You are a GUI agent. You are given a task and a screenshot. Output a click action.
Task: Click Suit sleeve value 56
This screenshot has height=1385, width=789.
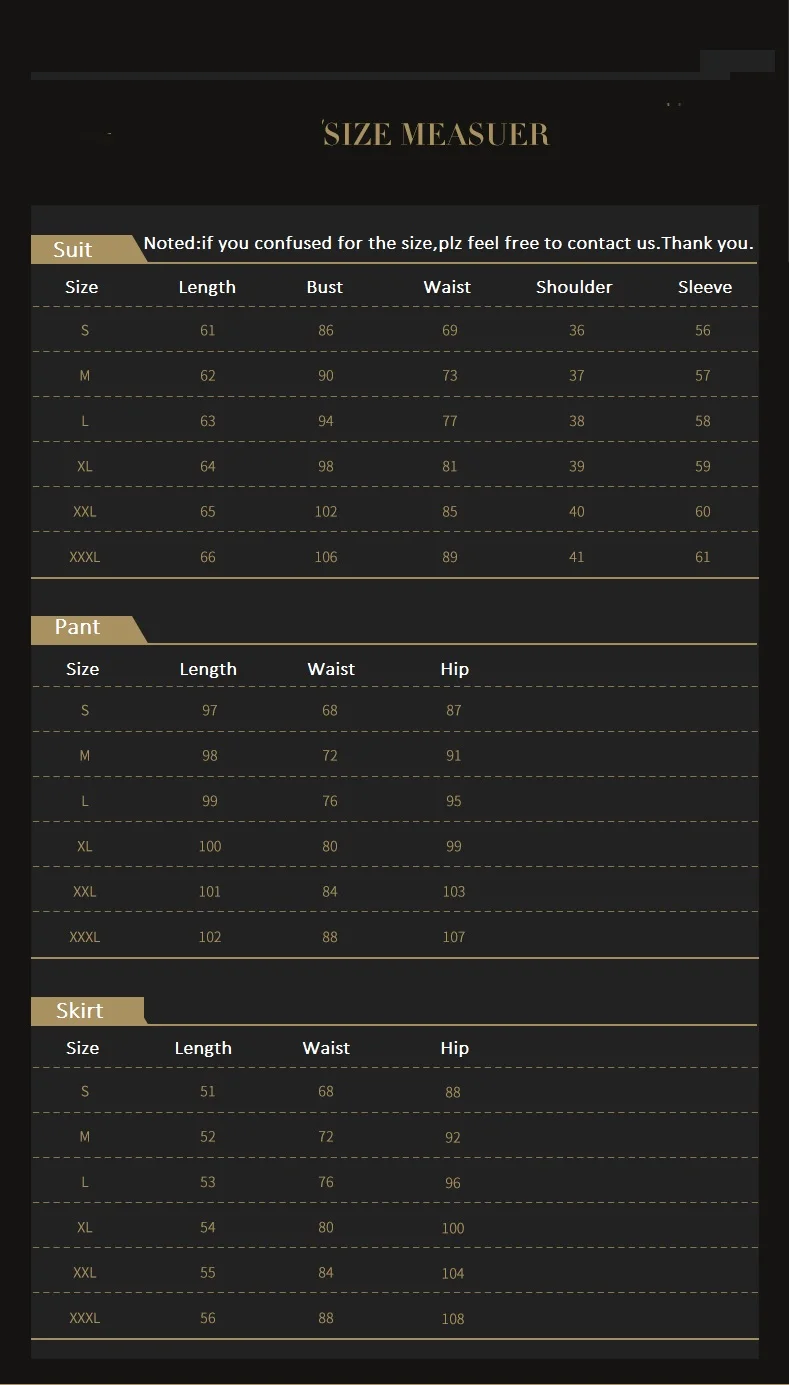703,330
